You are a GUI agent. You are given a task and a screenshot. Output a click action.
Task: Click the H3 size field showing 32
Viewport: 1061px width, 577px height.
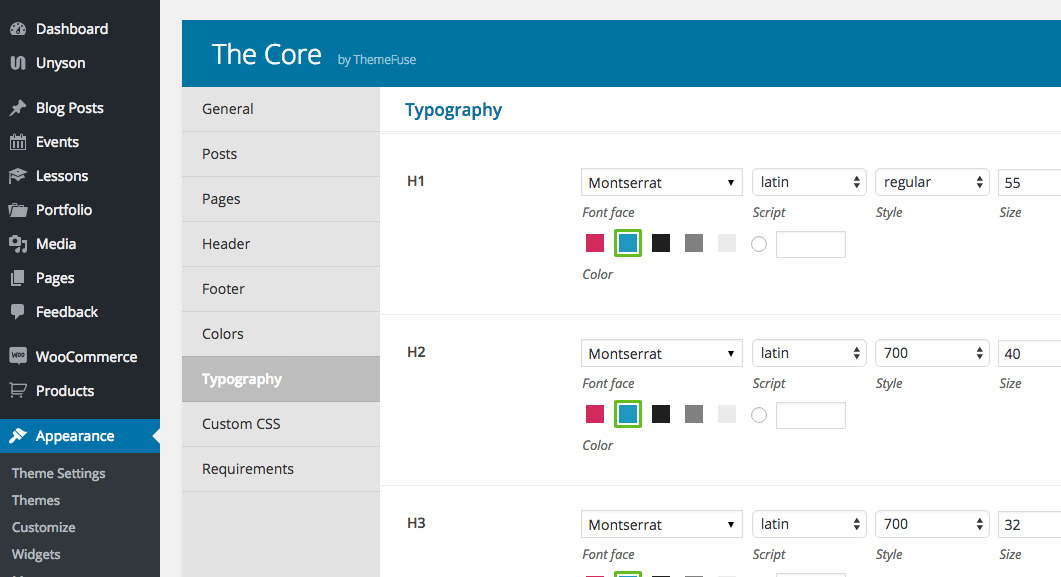pos(1029,525)
